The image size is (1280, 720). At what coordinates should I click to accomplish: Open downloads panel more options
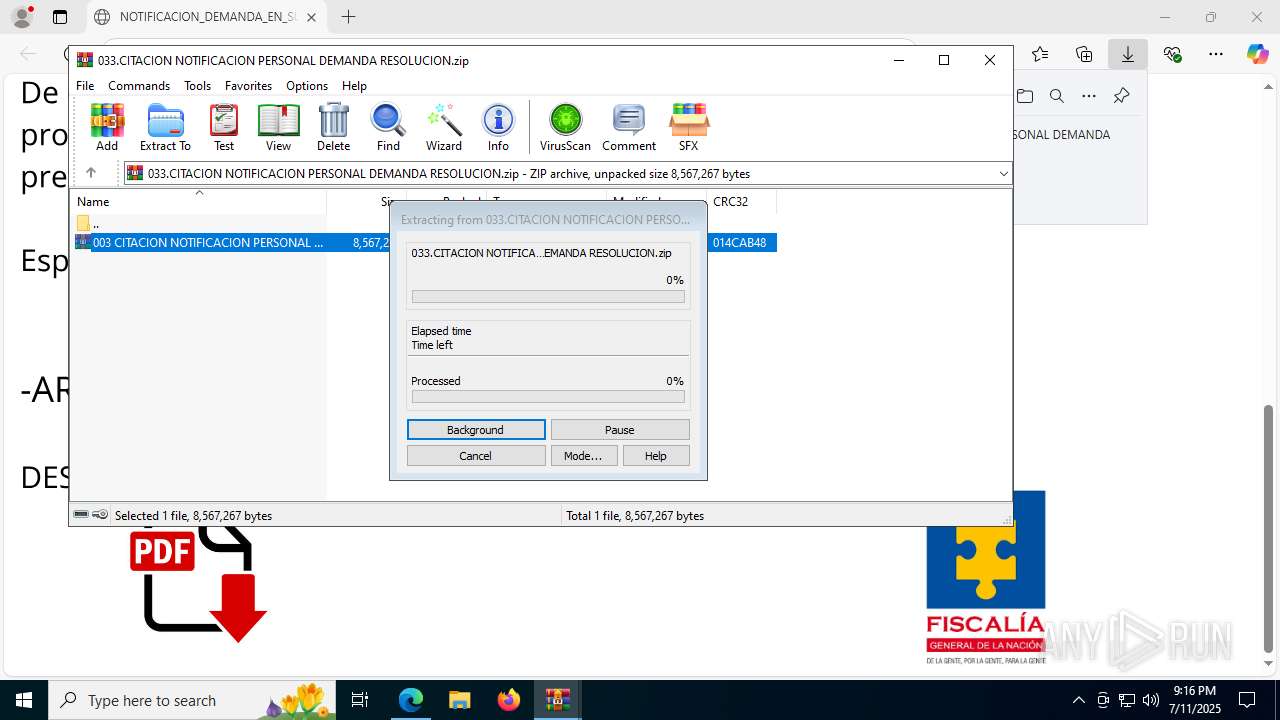tap(1089, 96)
